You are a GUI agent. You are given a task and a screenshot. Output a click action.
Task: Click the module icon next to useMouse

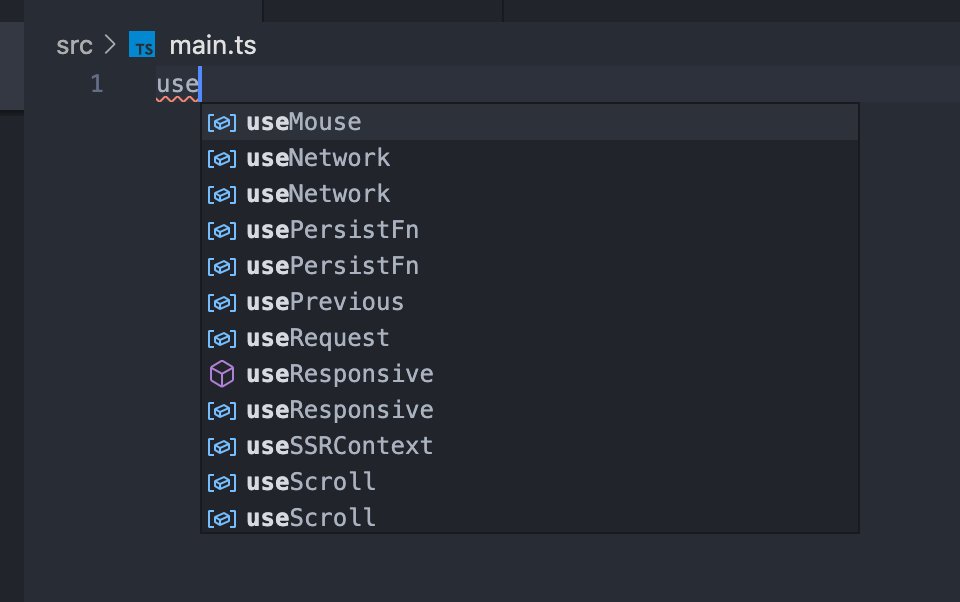(221, 121)
